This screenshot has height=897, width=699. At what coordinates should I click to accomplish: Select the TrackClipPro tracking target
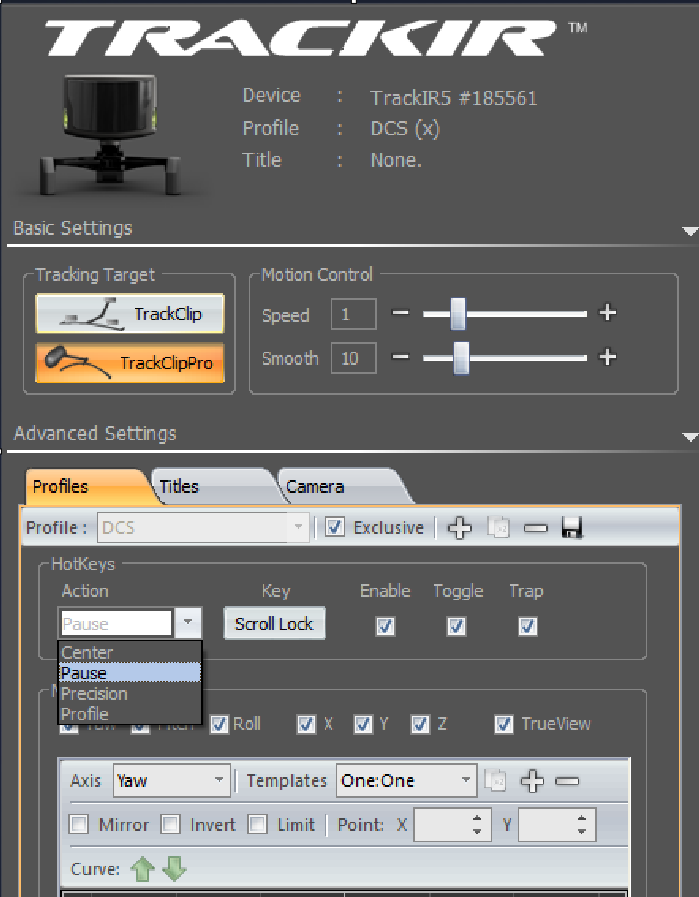(x=130, y=363)
